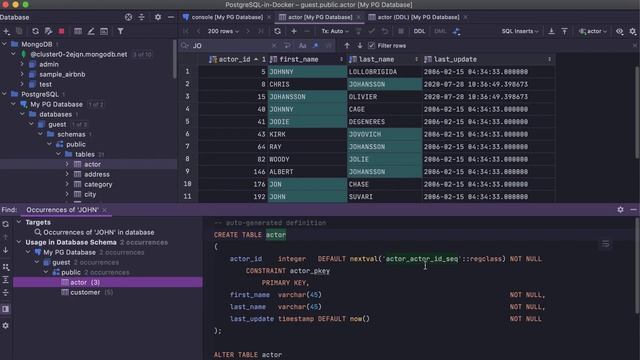640x360 pixels.
Task: Open the query console icon in Database toolbar
Action: (x=104, y=31)
